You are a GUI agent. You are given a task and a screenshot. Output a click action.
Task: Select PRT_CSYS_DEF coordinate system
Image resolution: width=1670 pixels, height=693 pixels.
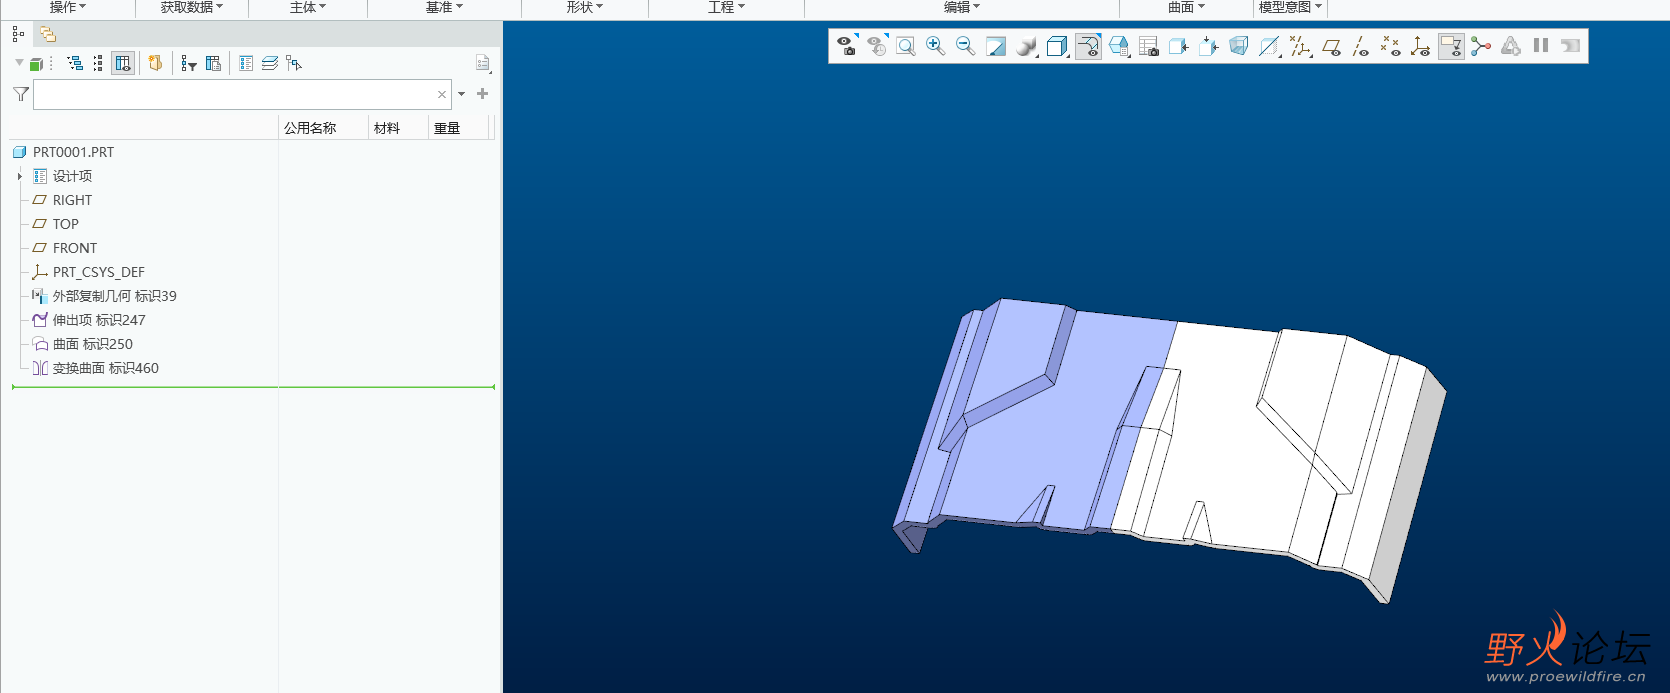pos(98,272)
